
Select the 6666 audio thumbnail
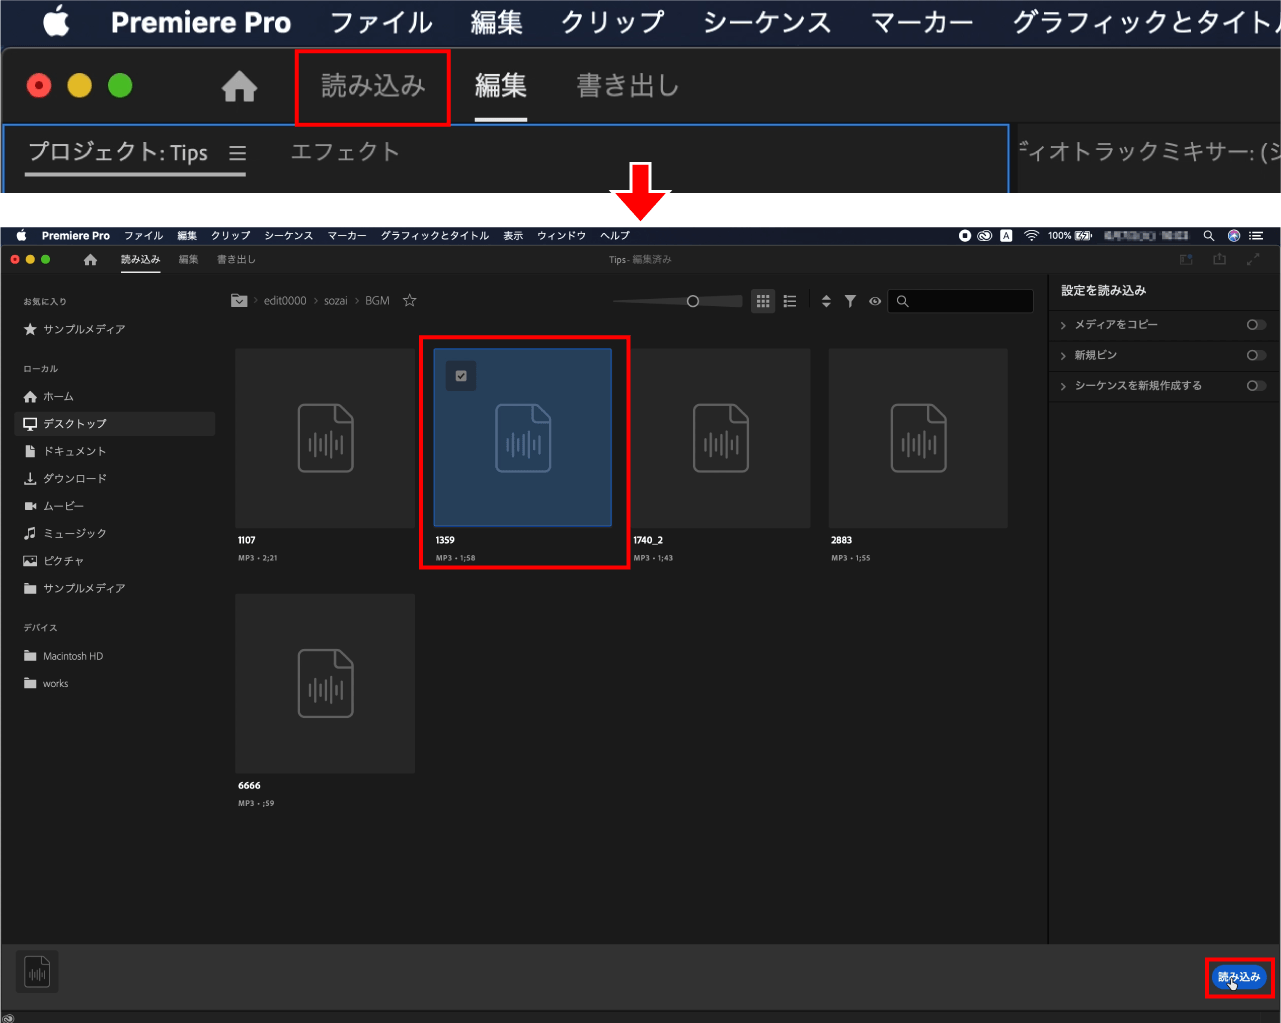pos(325,683)
